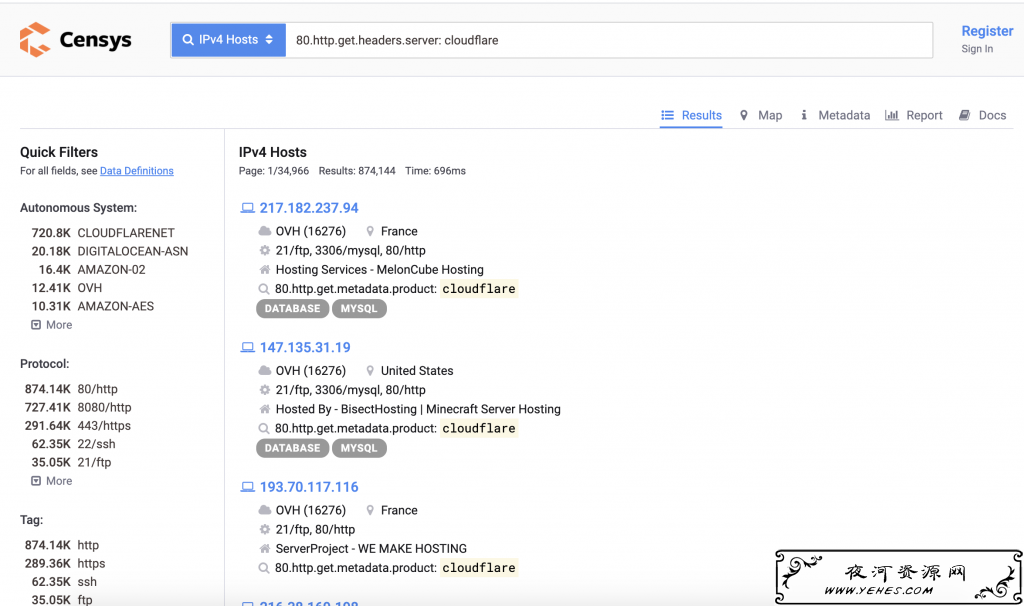Click the home icon beside ServerProject title

pos(264,549)
